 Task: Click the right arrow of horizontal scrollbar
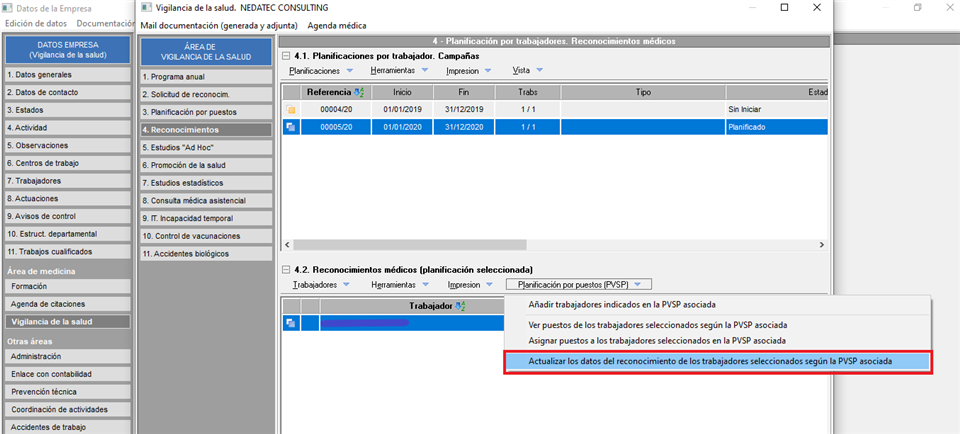[822, 244]
